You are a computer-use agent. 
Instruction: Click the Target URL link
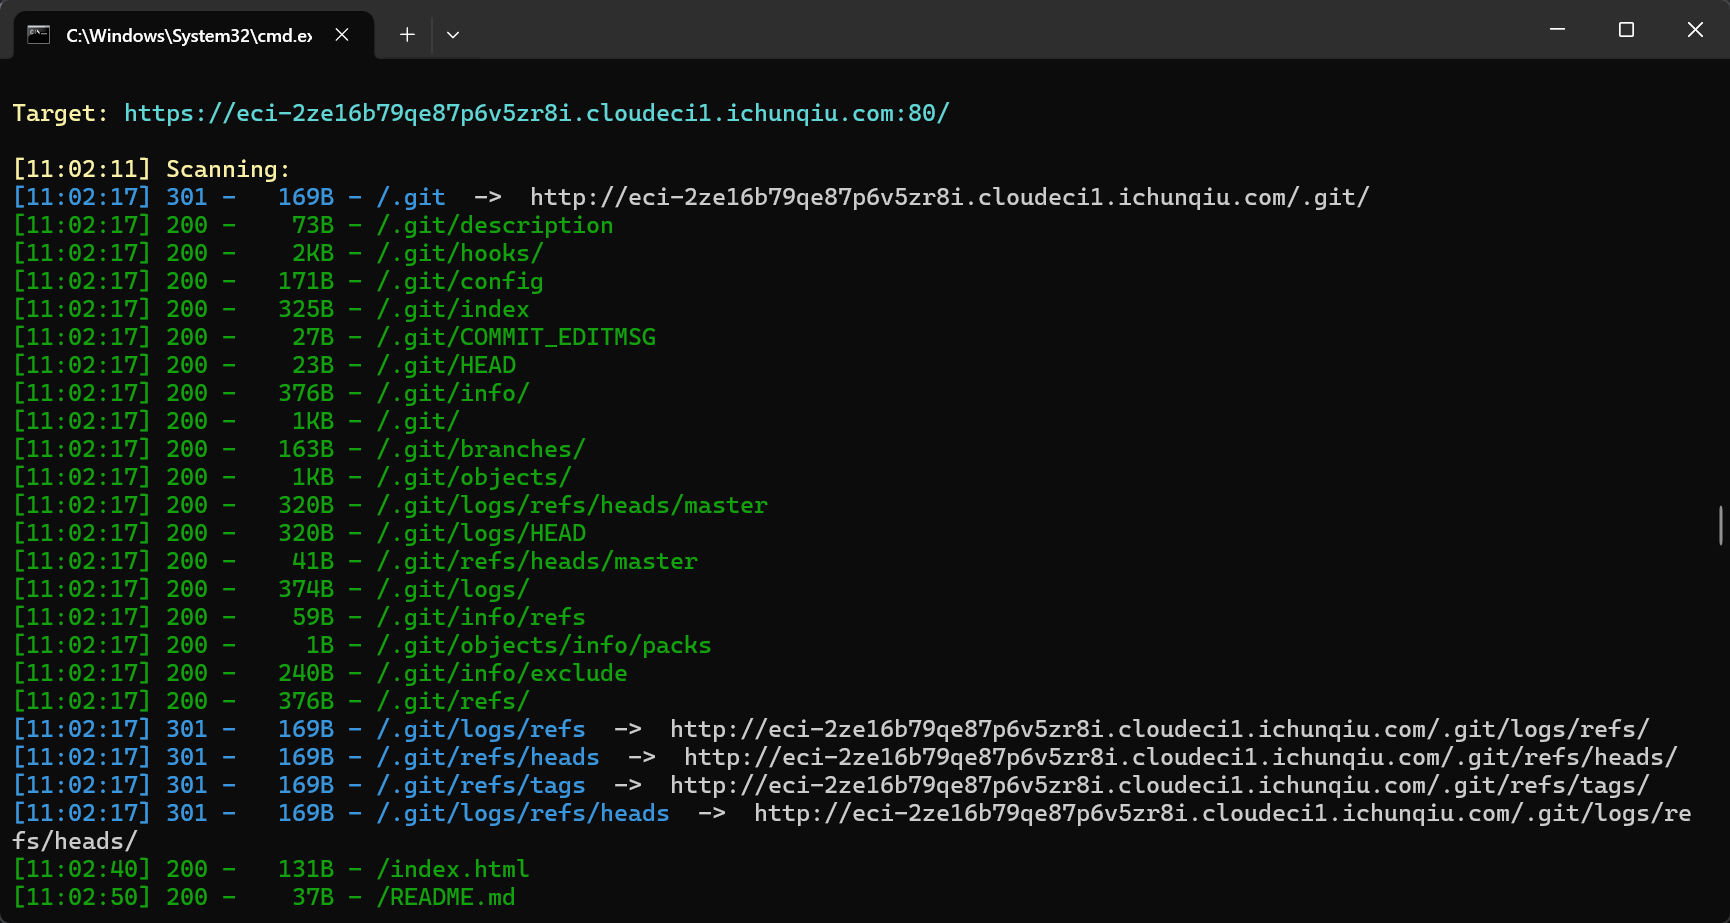click(x=537, y=113)
